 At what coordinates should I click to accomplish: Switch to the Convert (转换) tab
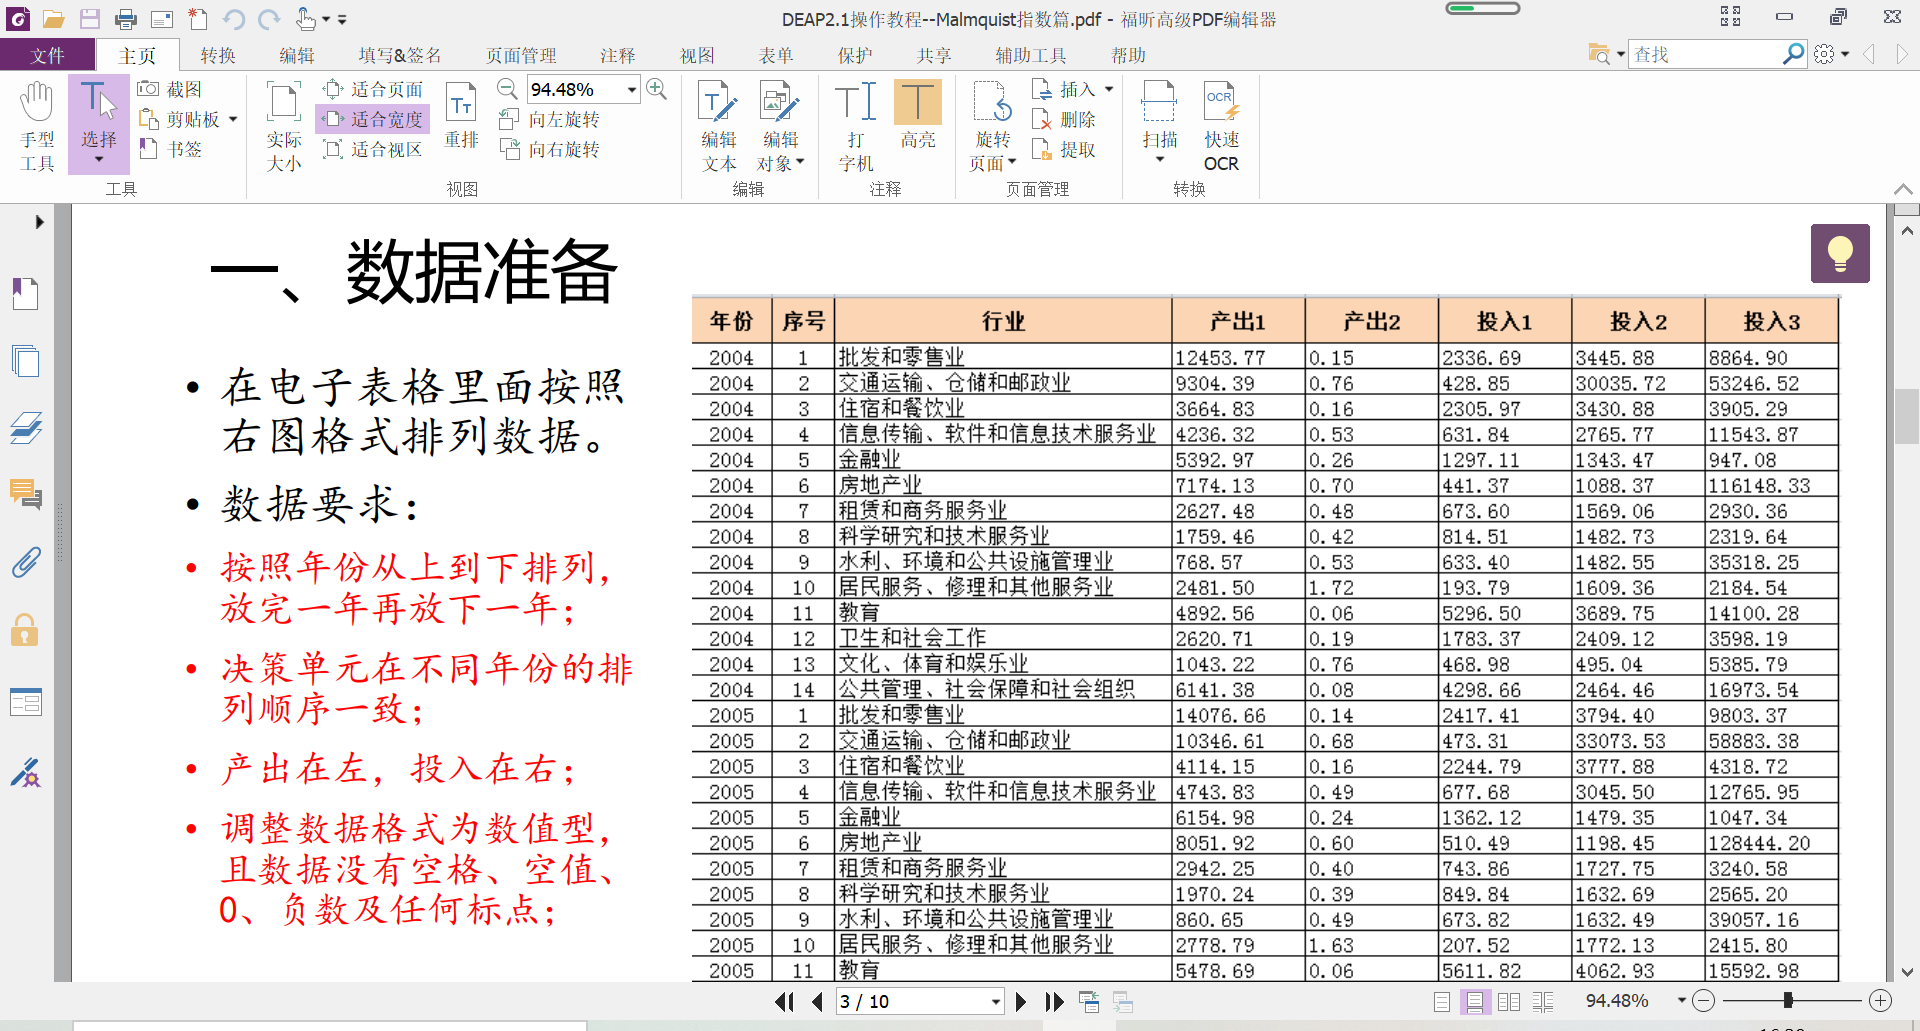(x=218, y=55)
